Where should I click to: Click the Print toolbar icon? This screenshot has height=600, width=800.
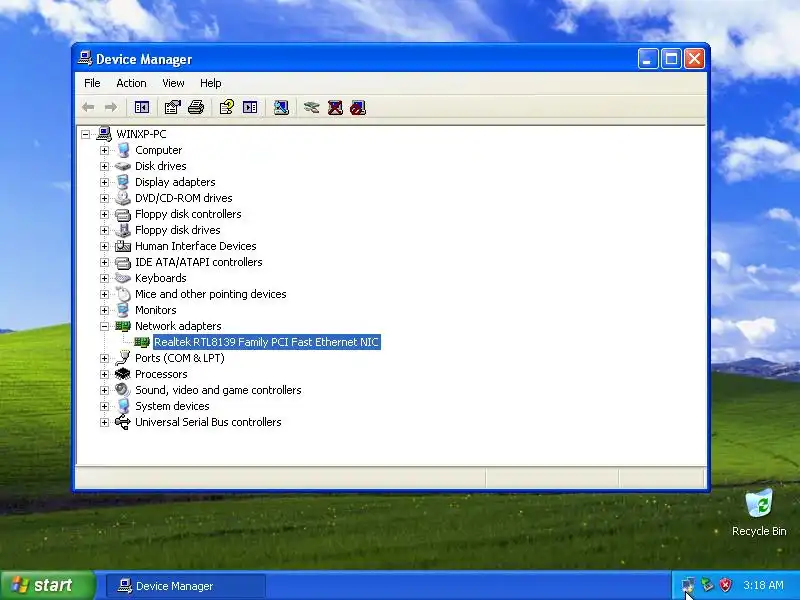[x=196, y=107]
